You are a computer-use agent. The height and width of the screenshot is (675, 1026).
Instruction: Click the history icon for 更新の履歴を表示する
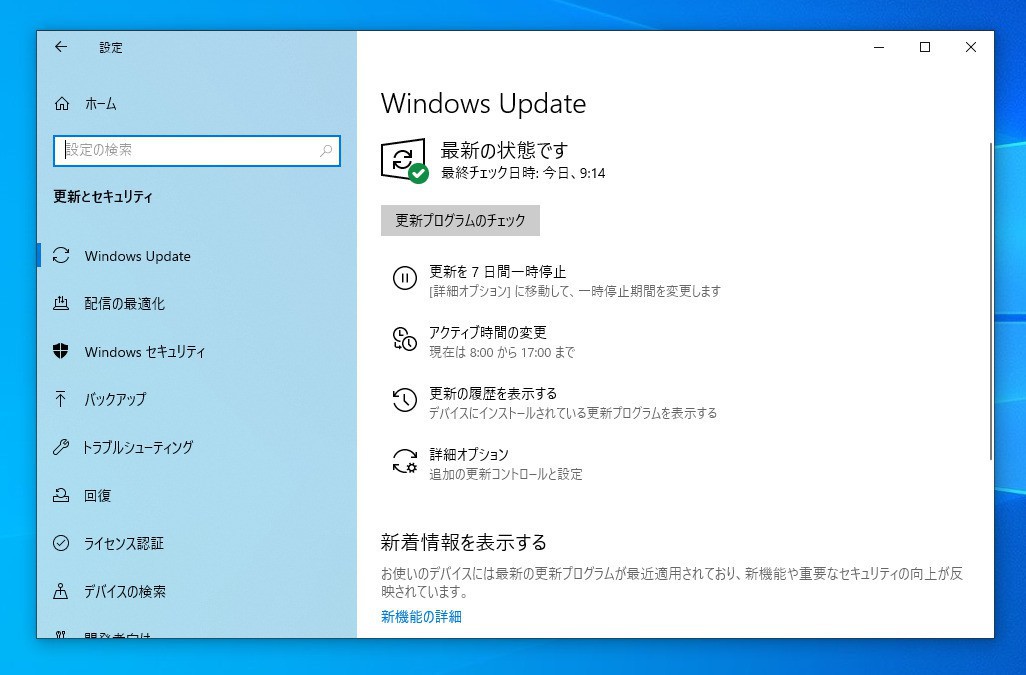pos(404,400)
